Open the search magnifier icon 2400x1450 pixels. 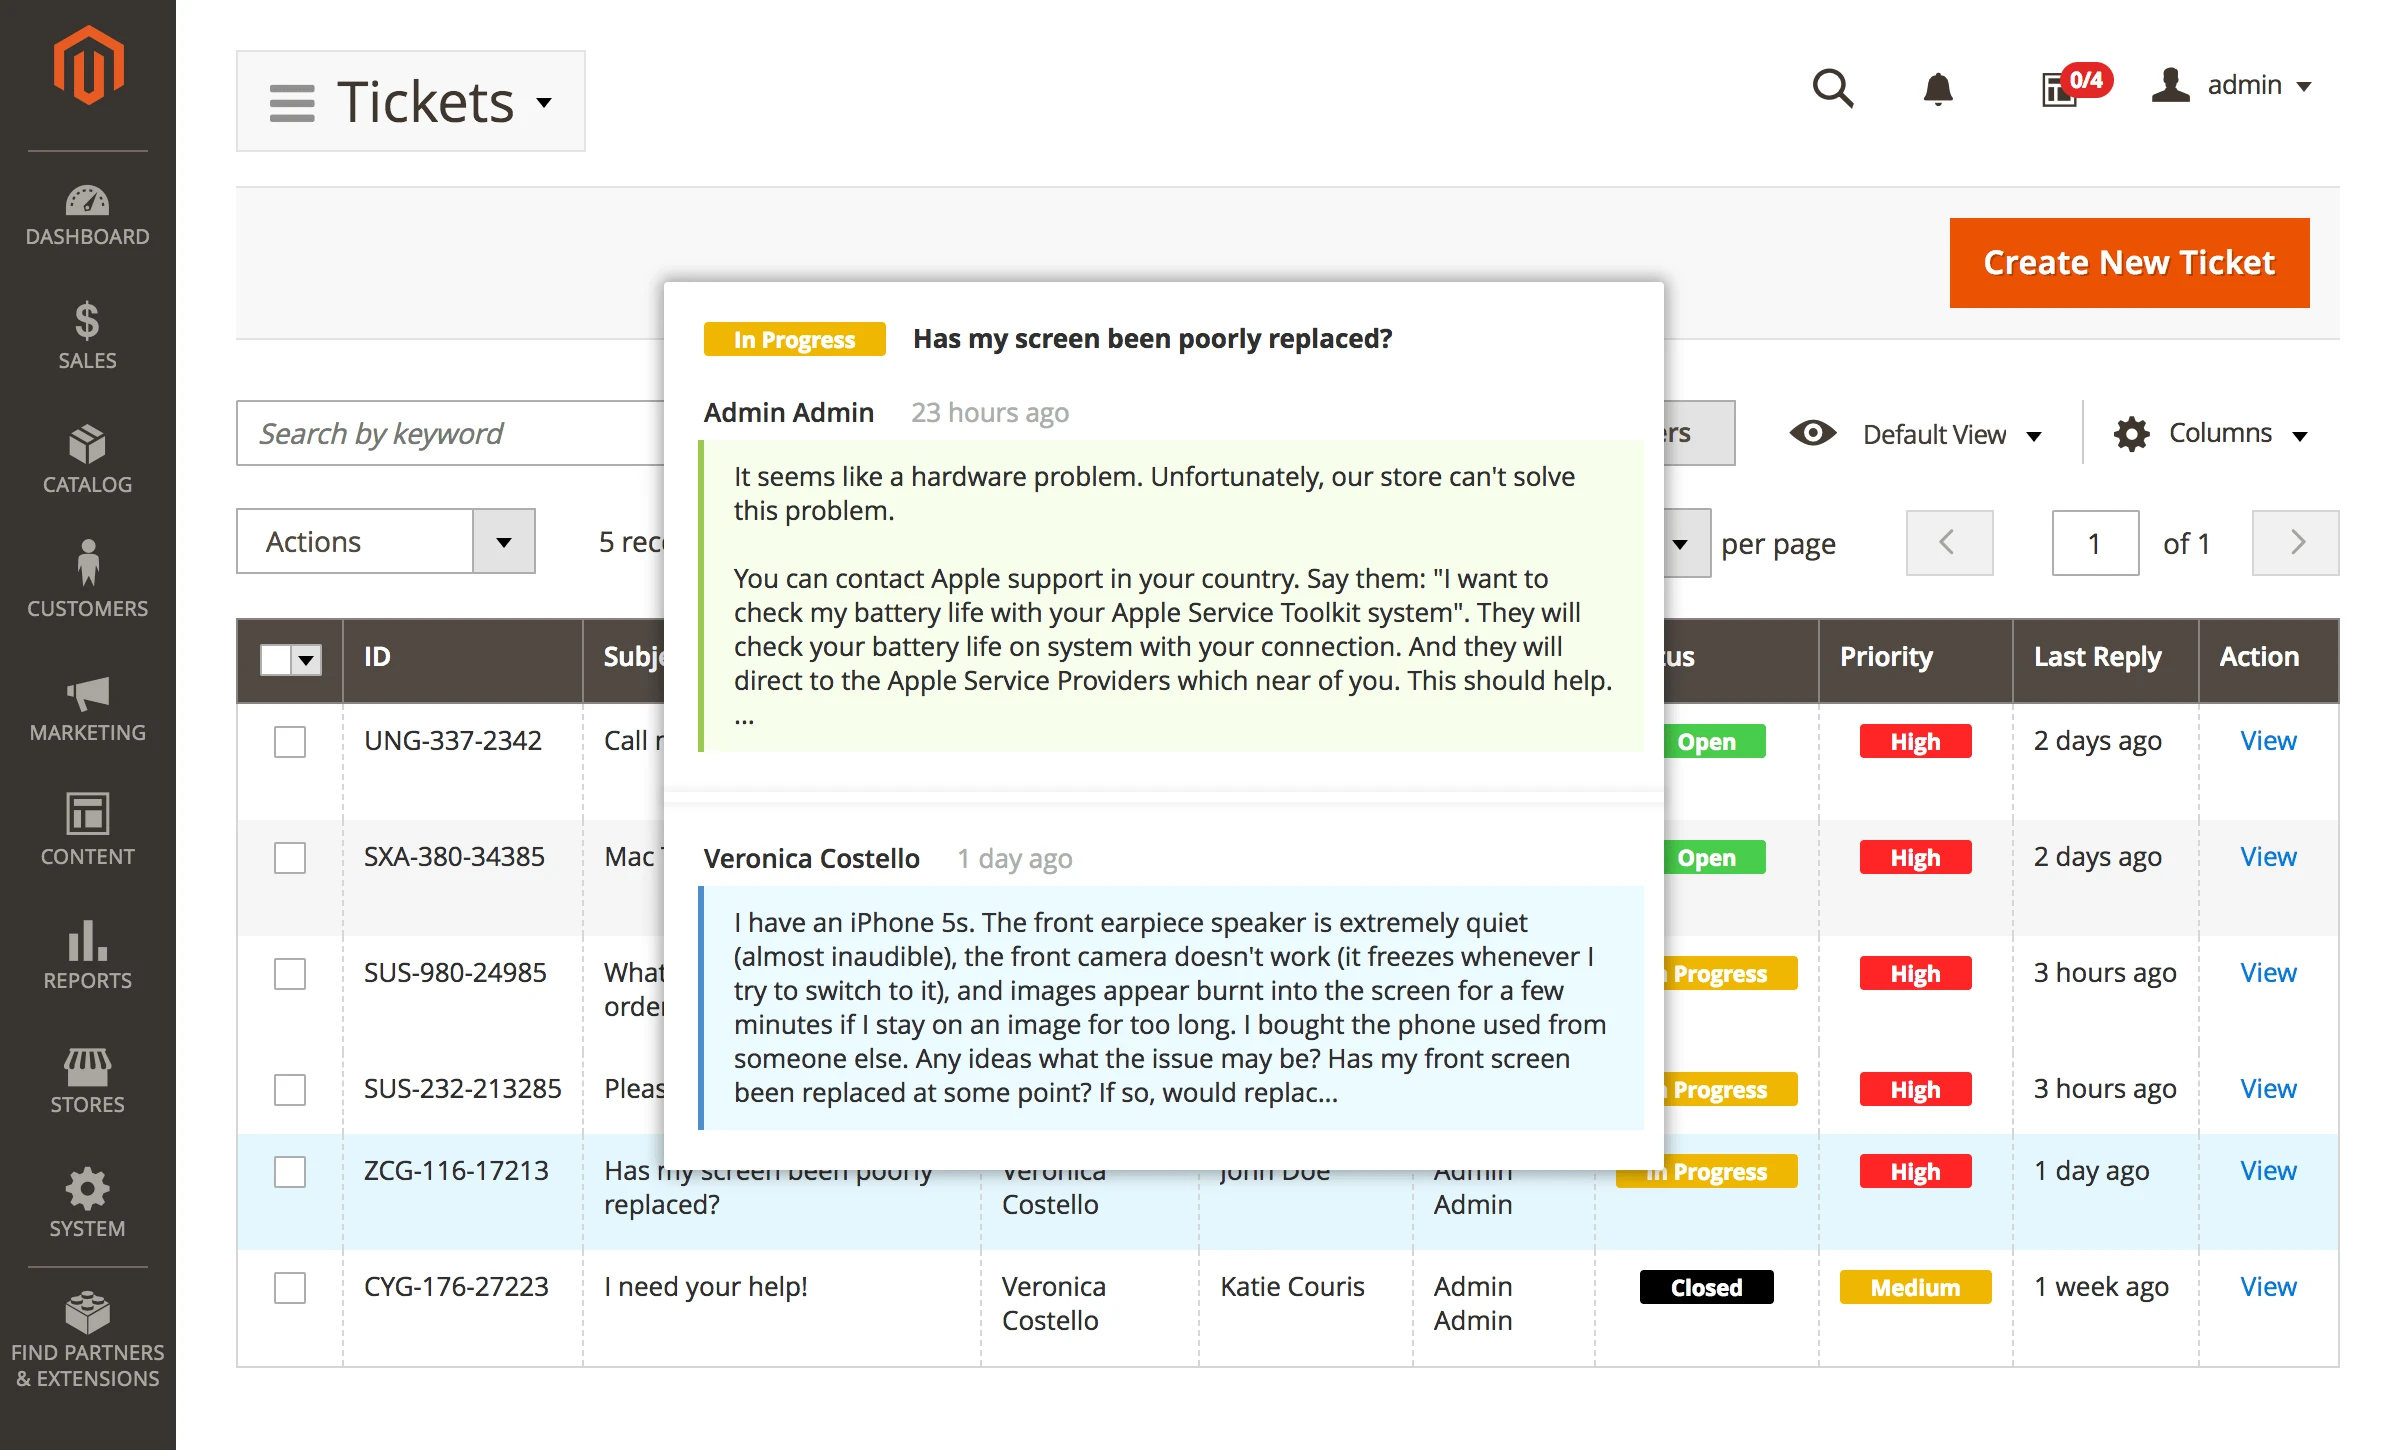click(1832, 88)
